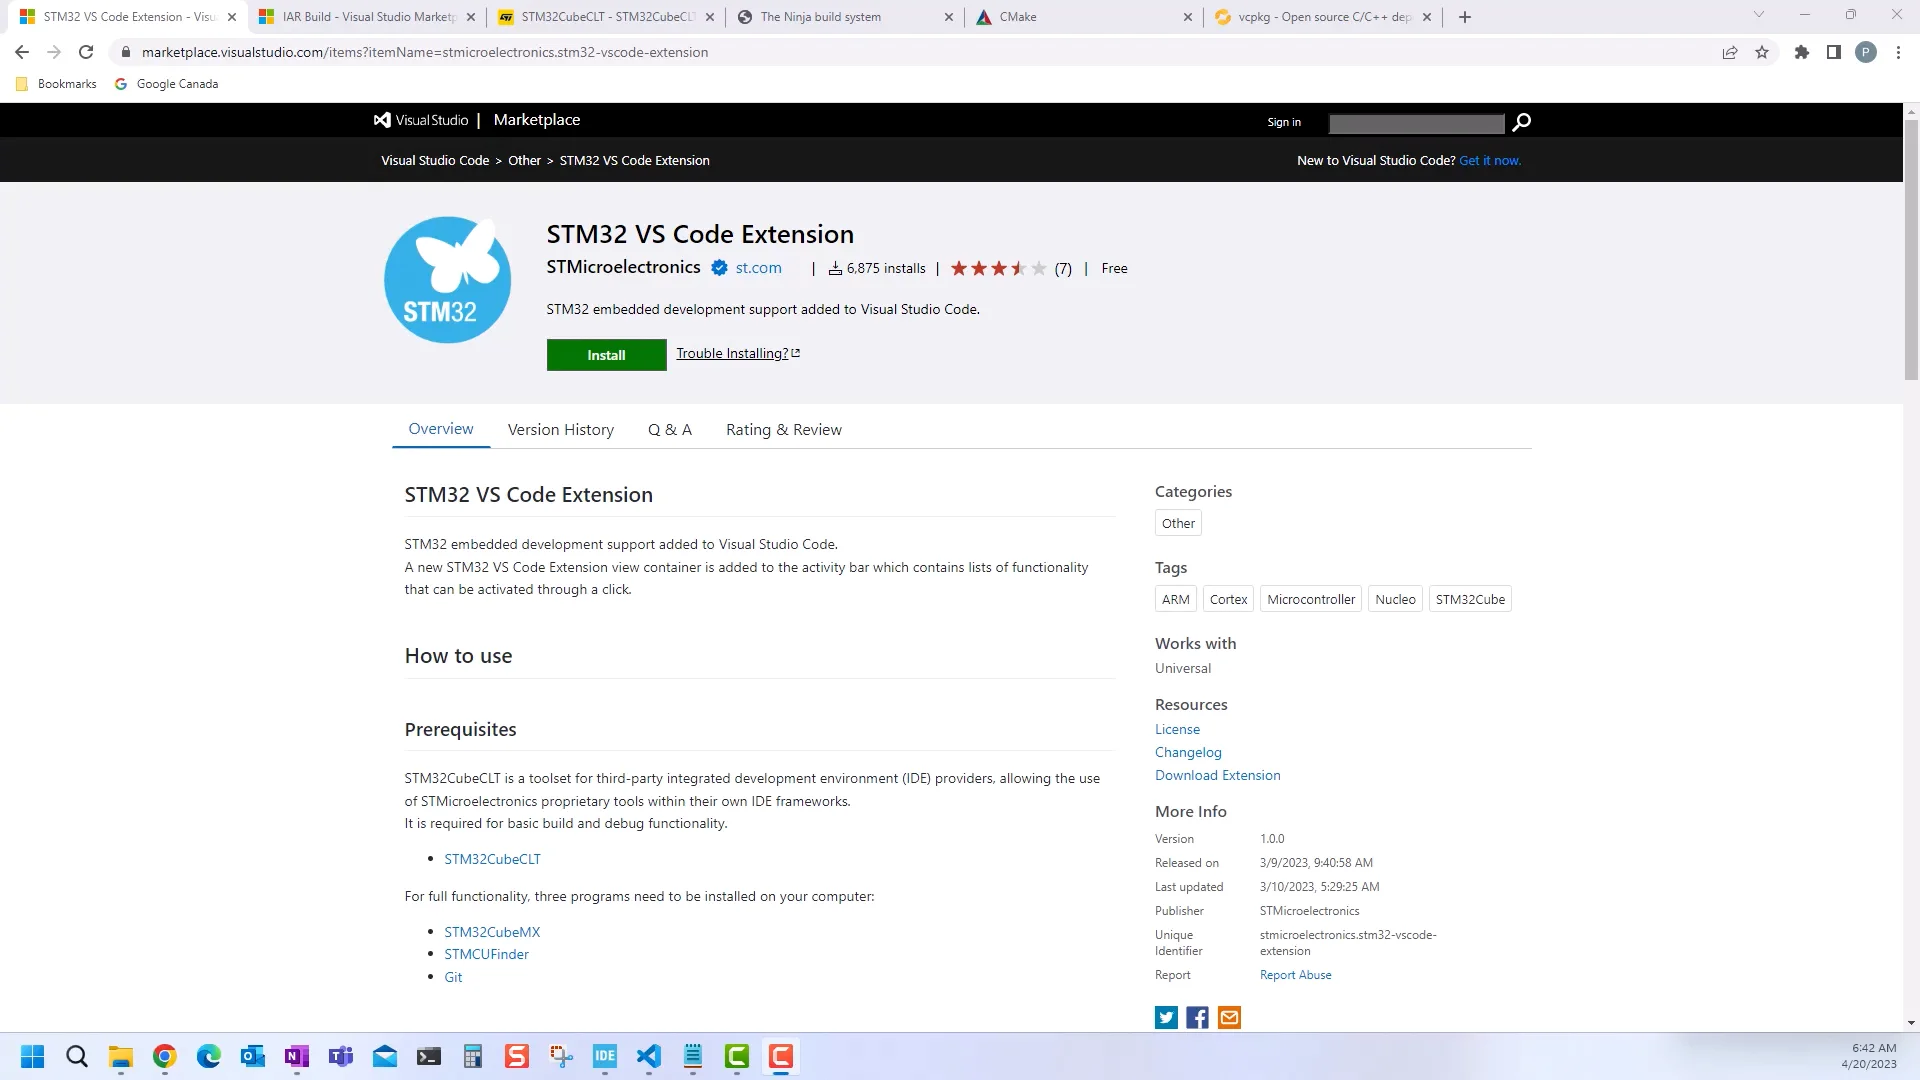
Task: Click the share page icon
Action: [1730, 52]
